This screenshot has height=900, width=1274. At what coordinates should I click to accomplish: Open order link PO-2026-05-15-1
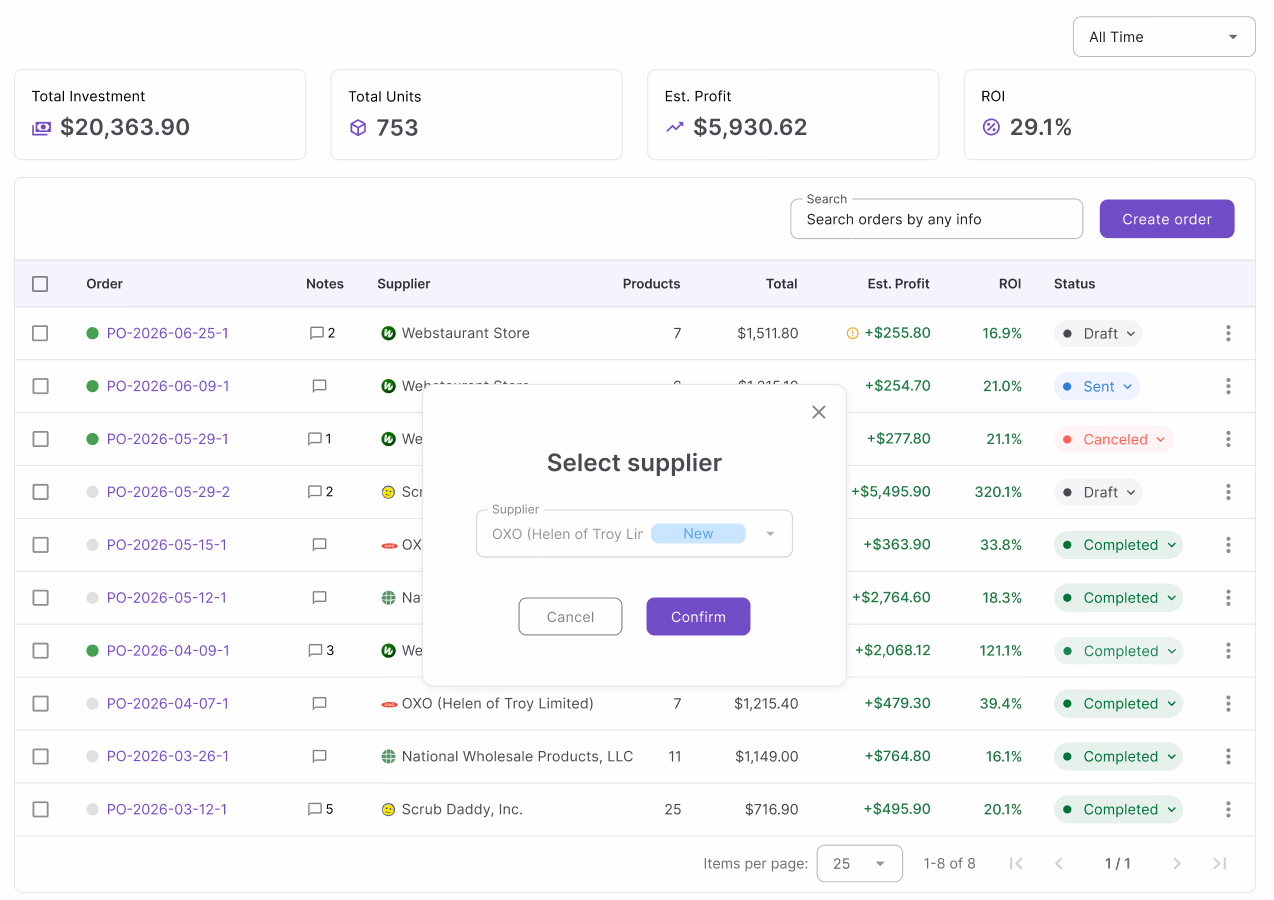coord(167,545)
